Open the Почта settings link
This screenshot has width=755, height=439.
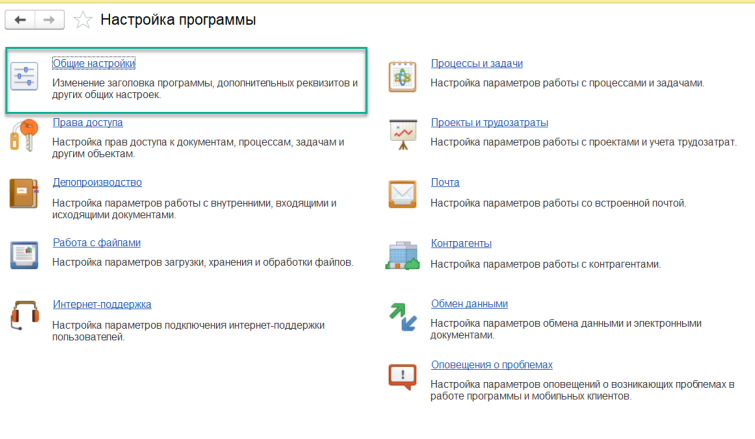pos(445,182)
